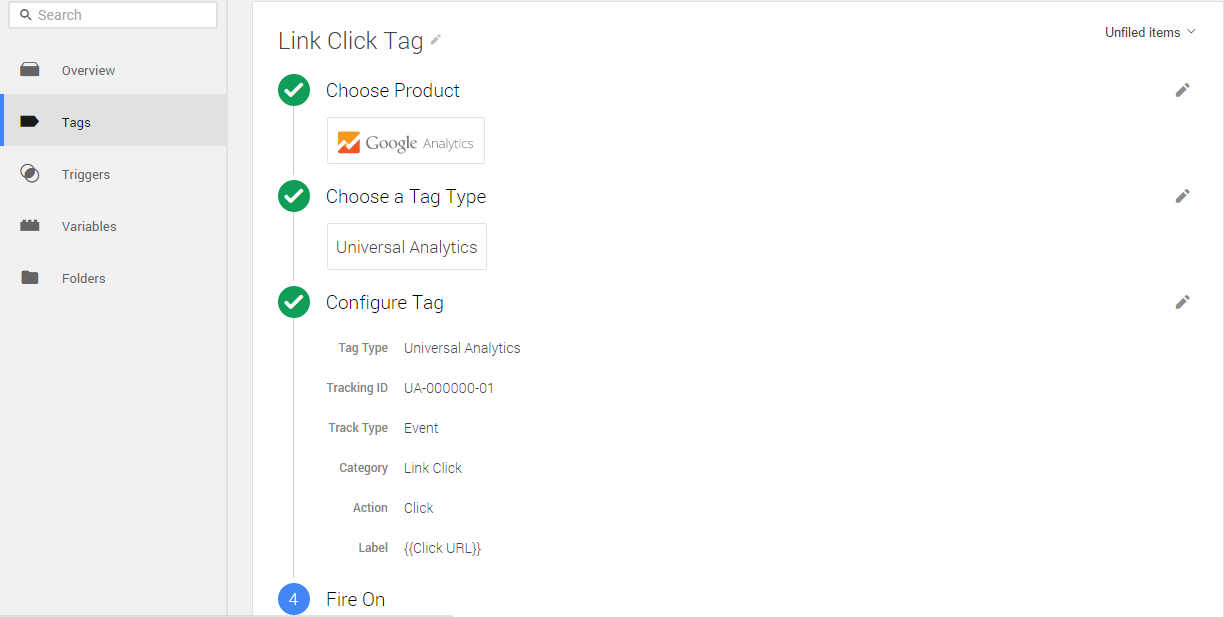Edit the Choose Product step
The width and height of the screenshot is (1224, 617).
coord(1182,90)
